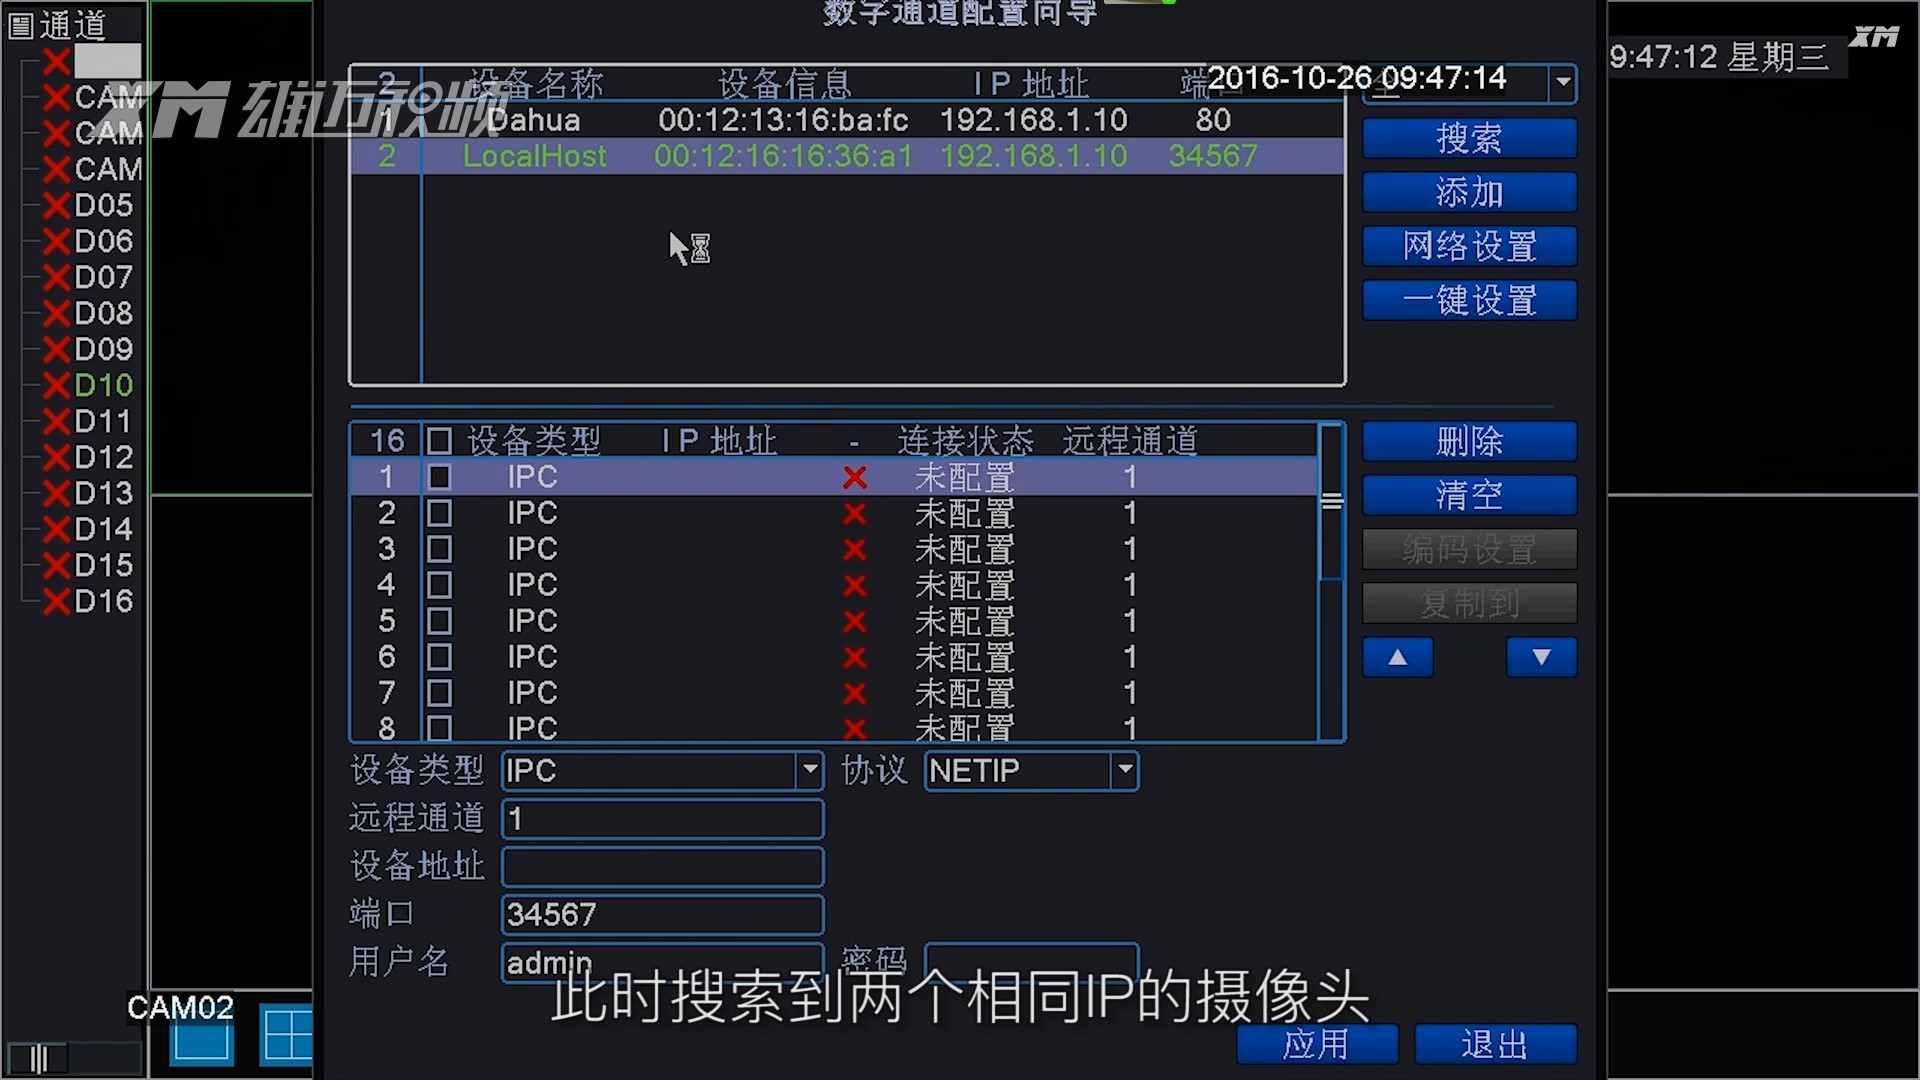Viewport: 1920px width, 1080px height.
Task: Click the downward navigation arrow icon
Action: click(x=1539, y=657)
